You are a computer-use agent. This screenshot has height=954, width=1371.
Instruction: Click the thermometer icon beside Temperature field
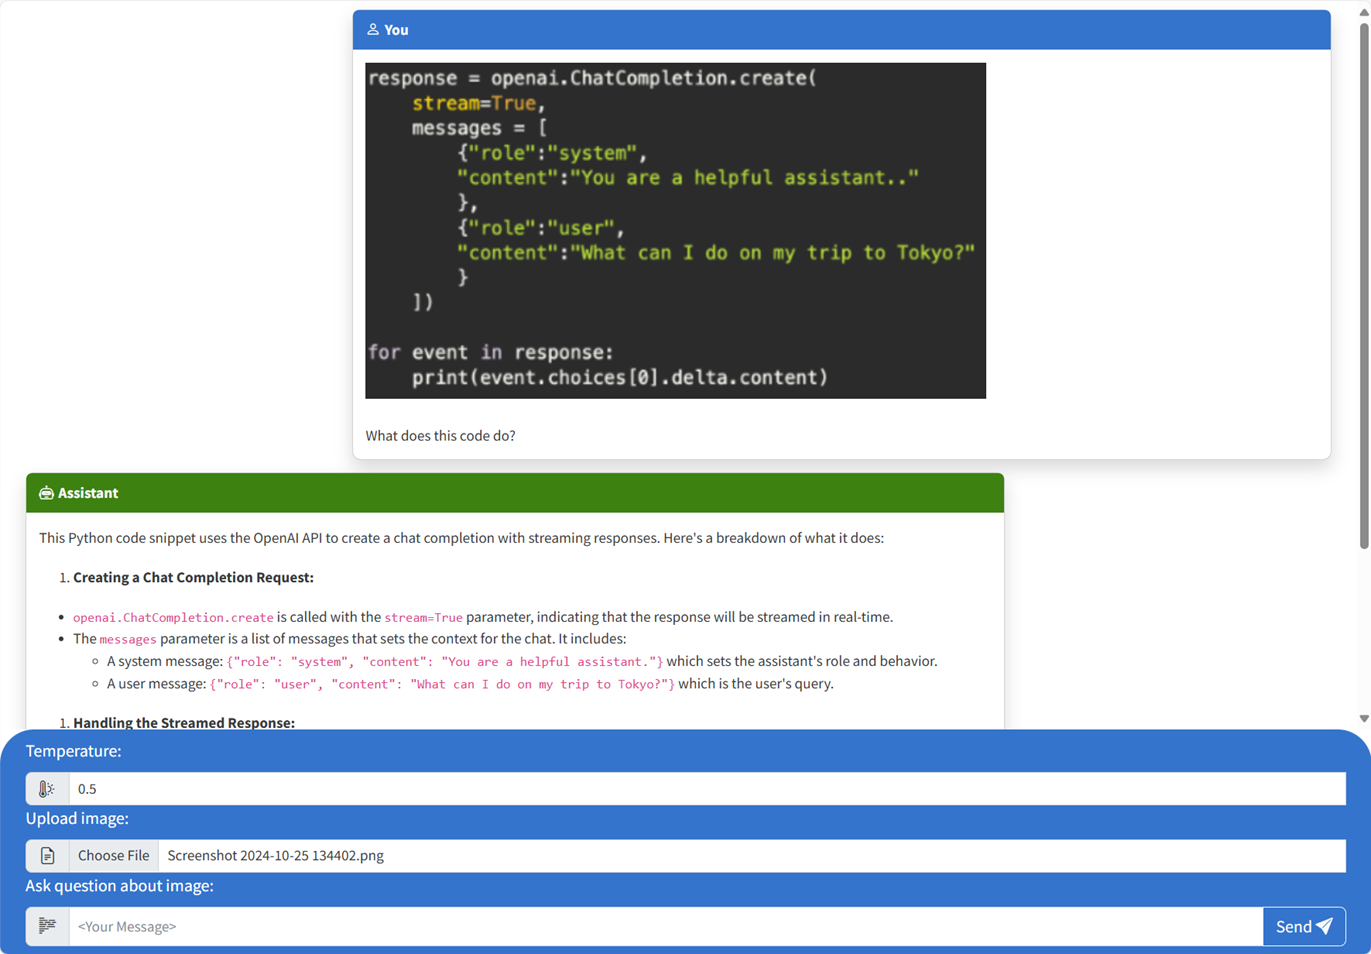pos(47,789)
